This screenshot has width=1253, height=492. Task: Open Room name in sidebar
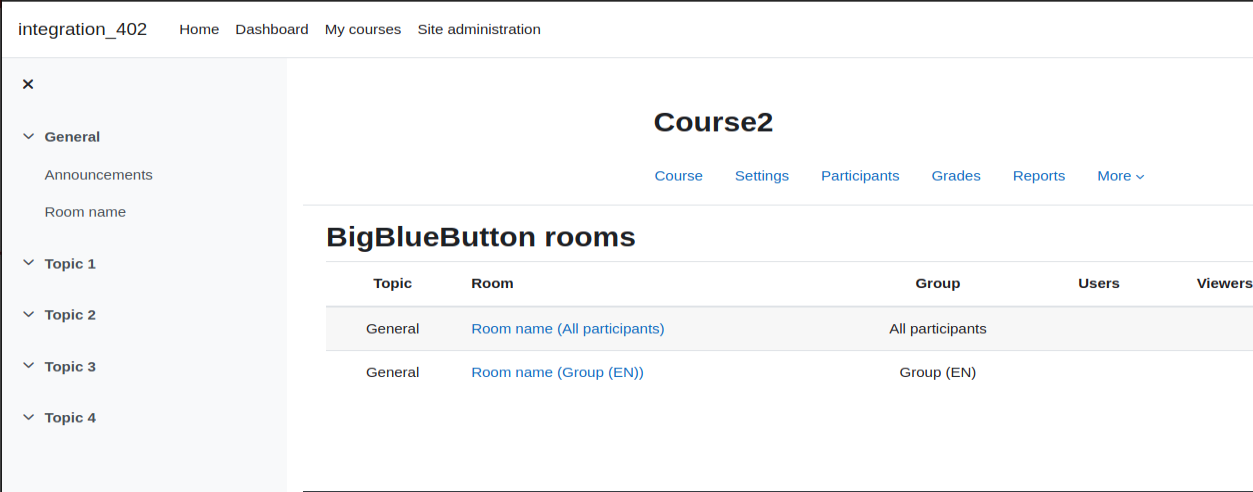[x=85, y=212]
